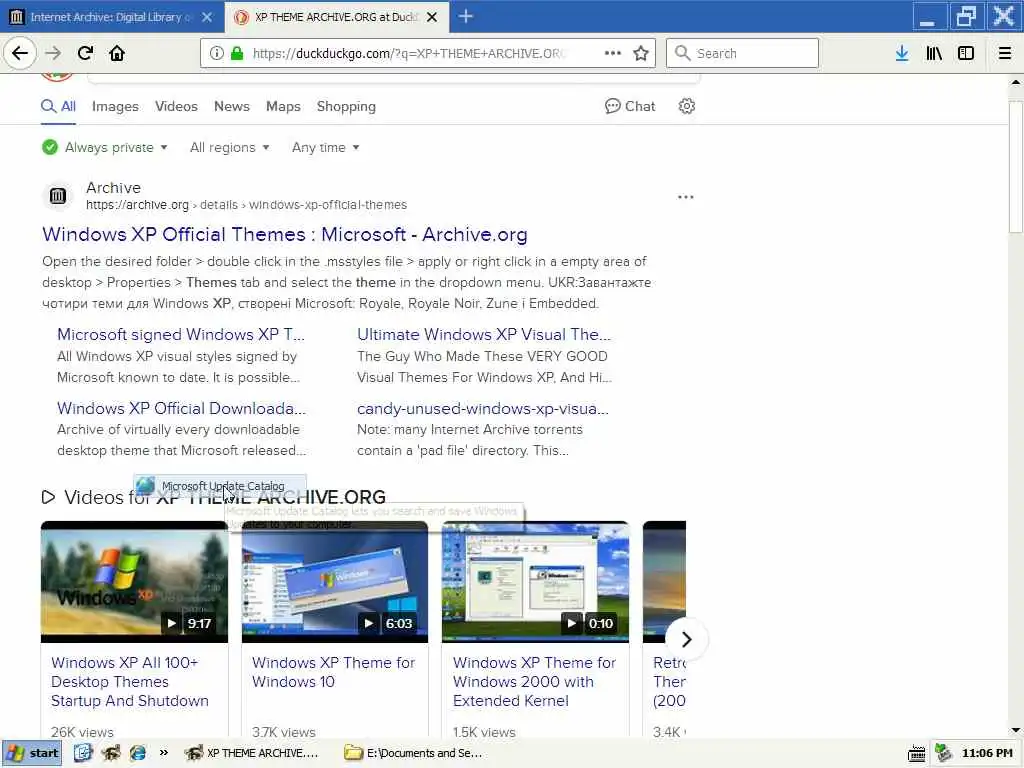The image size is (1024, 768).
Task: Open candy-unused-windows-xp-visua... sublink
Action: (483, 409)
